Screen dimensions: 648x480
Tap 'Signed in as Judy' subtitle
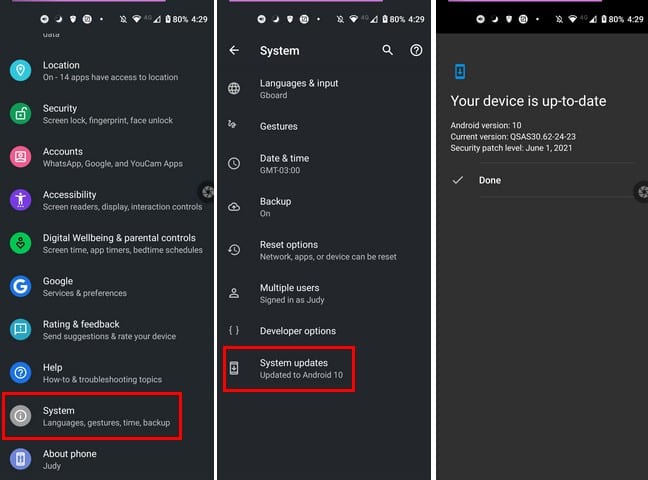click(292, 300)
